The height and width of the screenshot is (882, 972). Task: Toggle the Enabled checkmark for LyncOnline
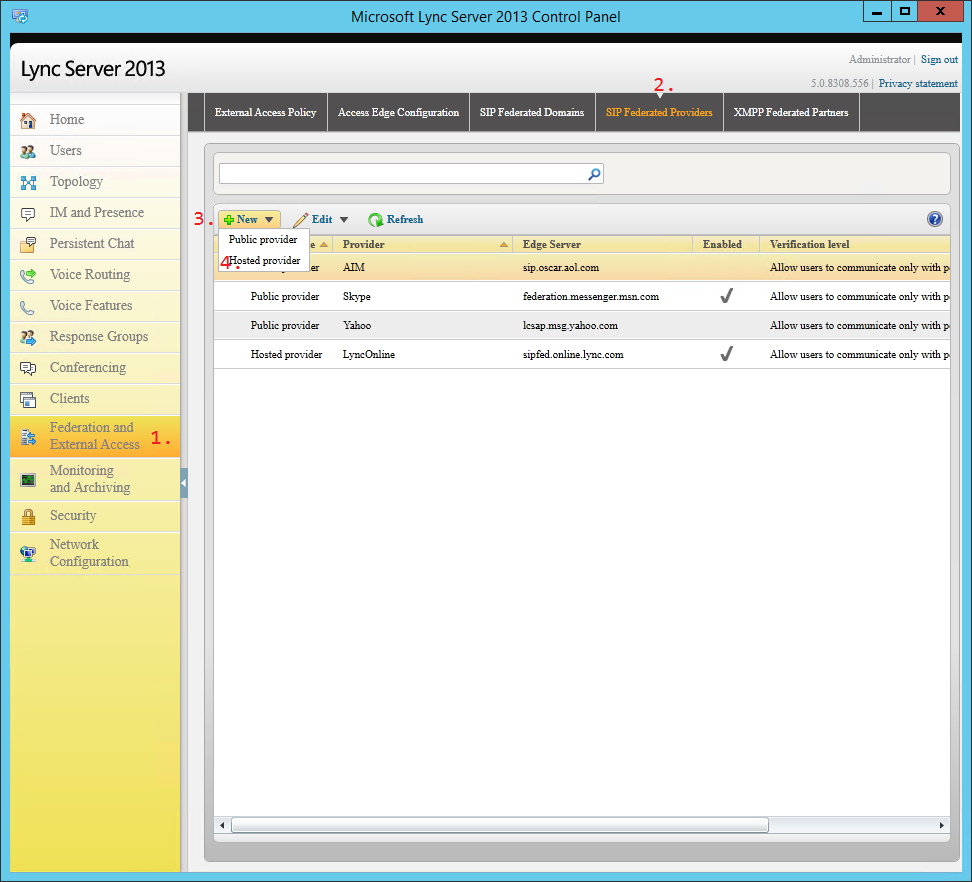point(726,352)
